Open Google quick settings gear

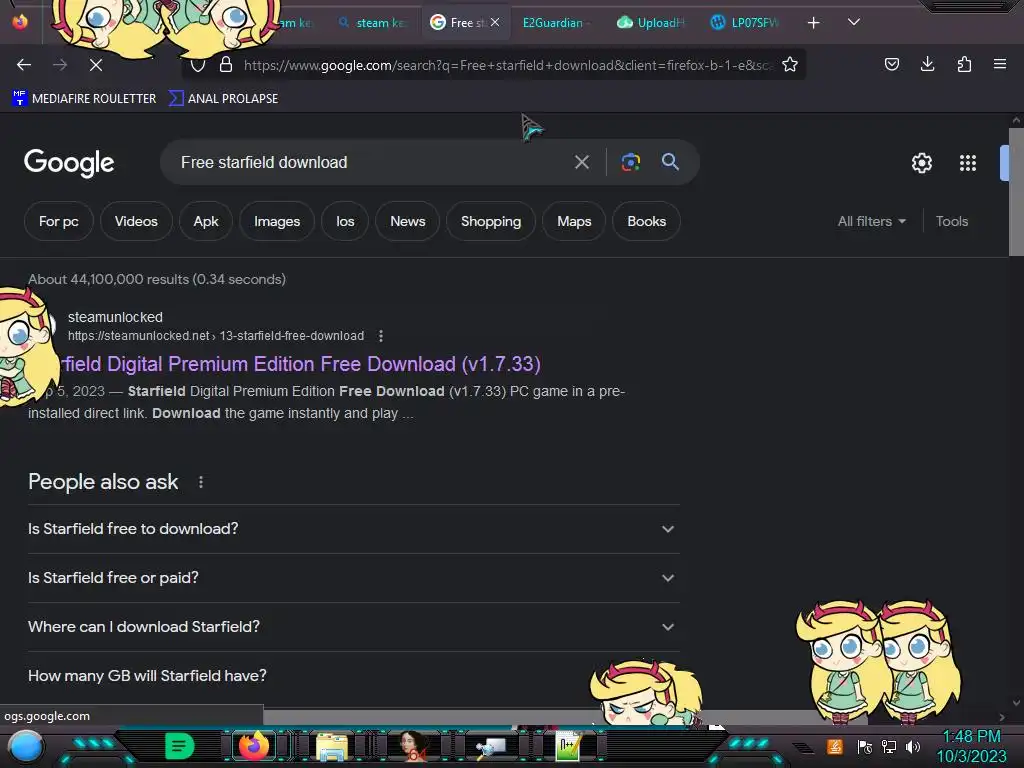coord(921,163)
